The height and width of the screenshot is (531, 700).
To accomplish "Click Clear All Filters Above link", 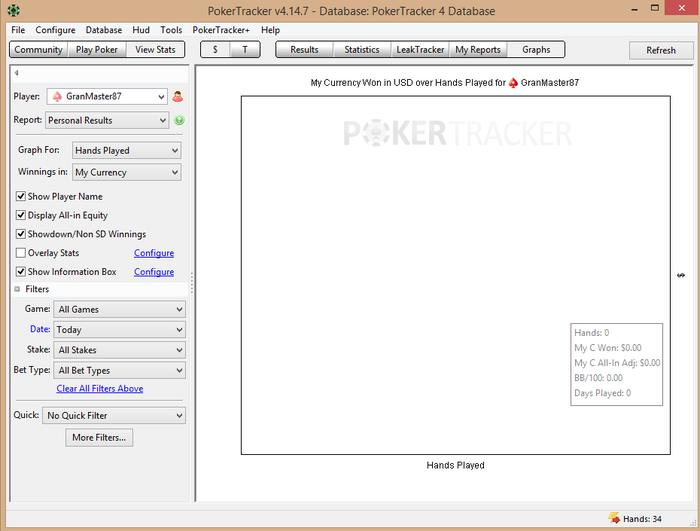I will click(100, 389).
